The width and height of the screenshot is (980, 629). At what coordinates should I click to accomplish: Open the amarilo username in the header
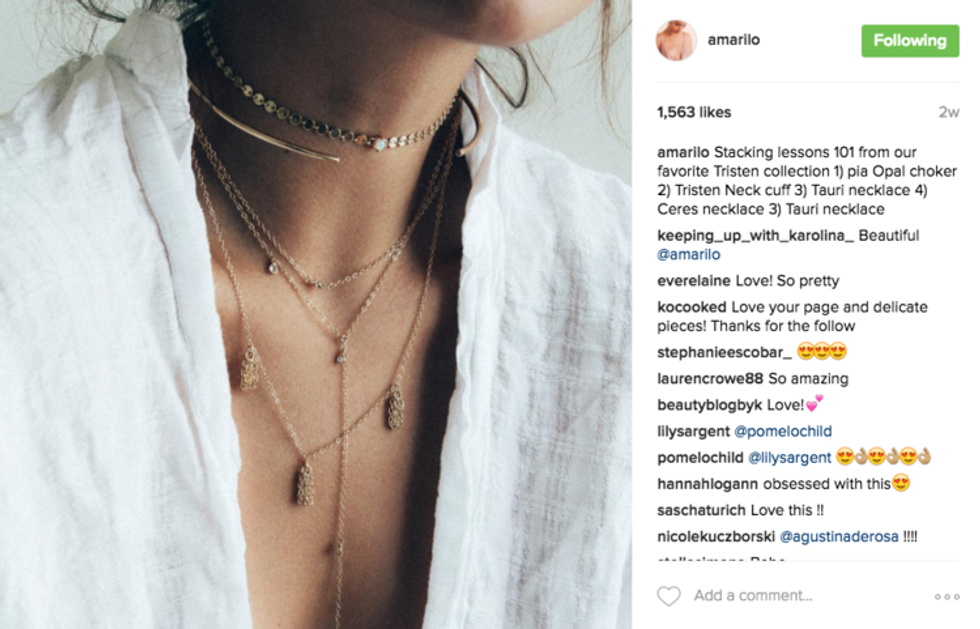(733, 40)
